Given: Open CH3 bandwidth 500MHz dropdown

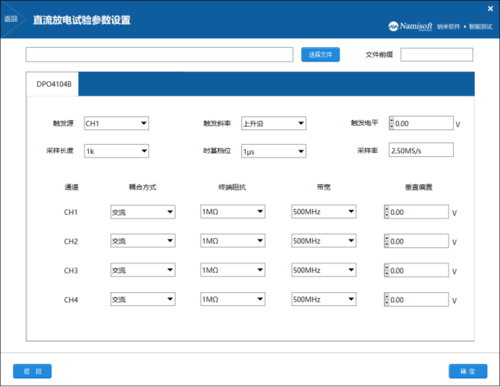Looking at the screenshot, I should pyautogui.click(x=324, y=270).
